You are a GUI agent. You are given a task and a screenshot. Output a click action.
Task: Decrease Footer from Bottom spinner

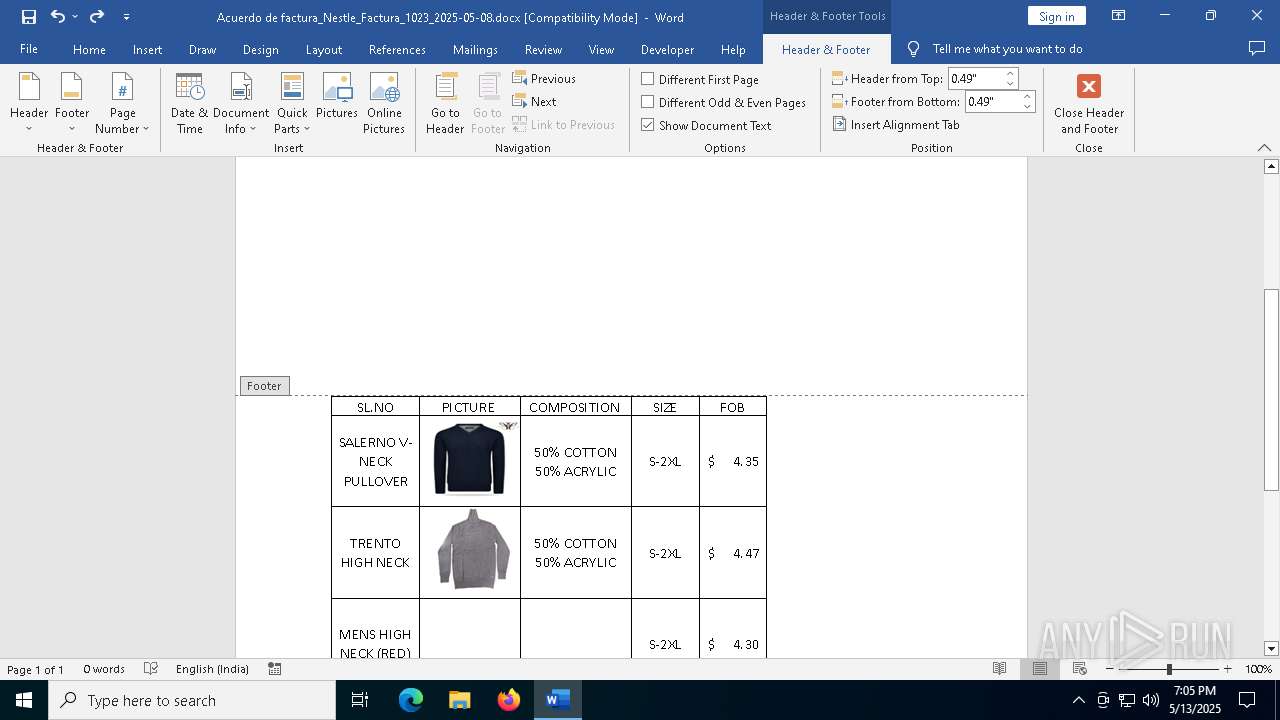(1027, 106)
